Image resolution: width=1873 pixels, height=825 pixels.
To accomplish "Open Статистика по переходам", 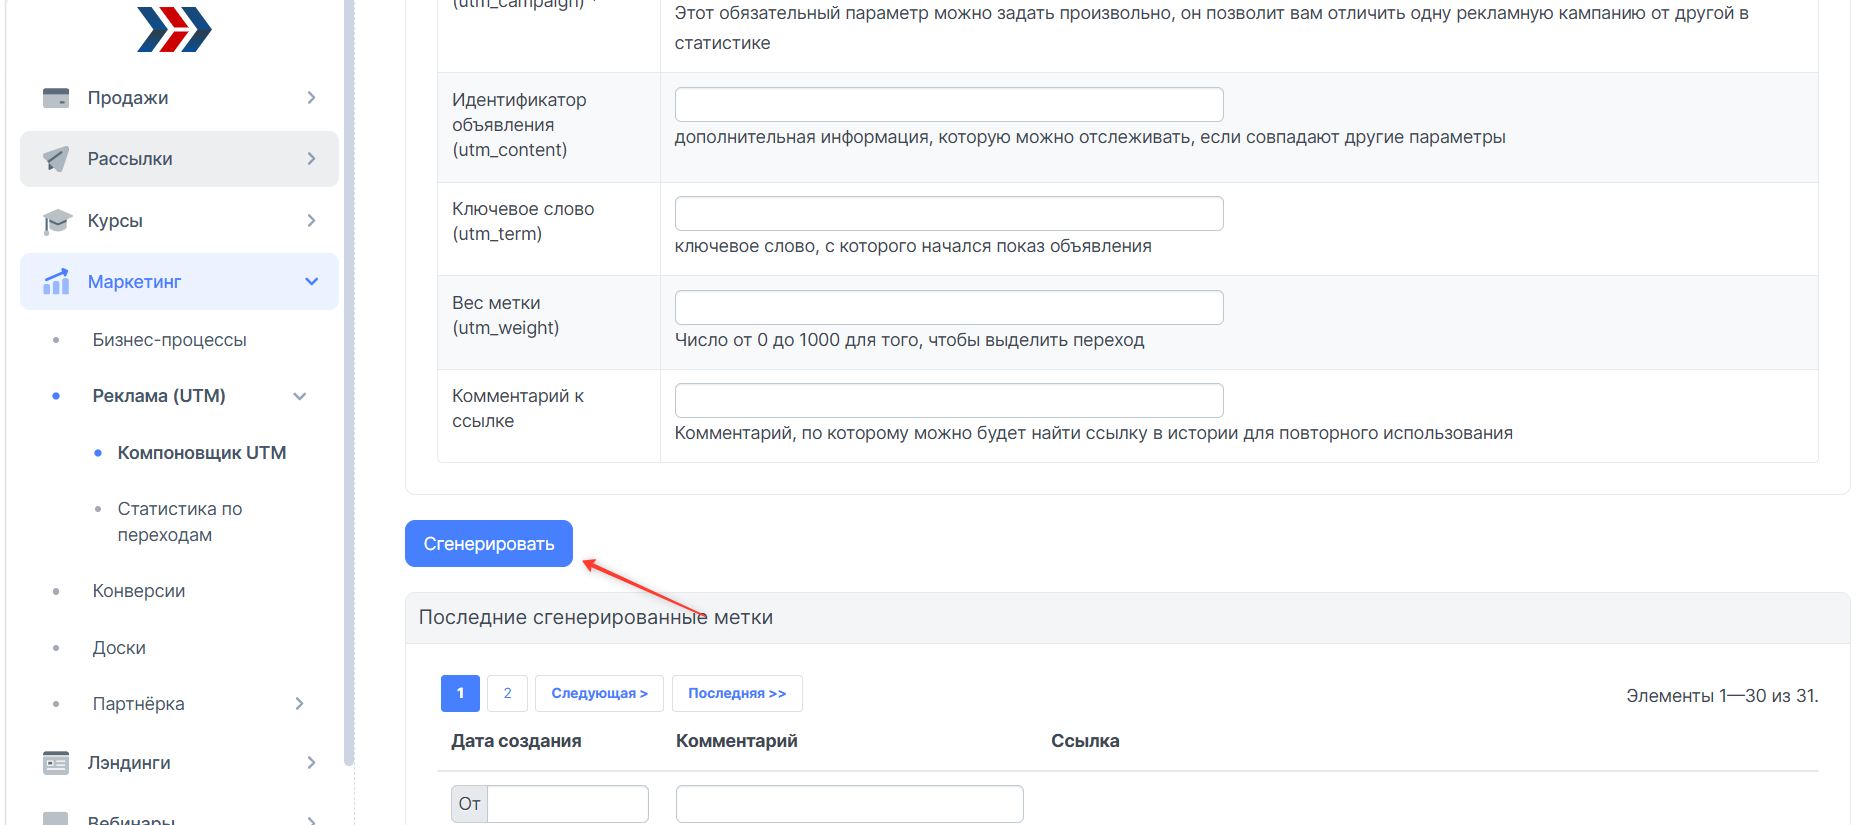I will click(180, 522).
